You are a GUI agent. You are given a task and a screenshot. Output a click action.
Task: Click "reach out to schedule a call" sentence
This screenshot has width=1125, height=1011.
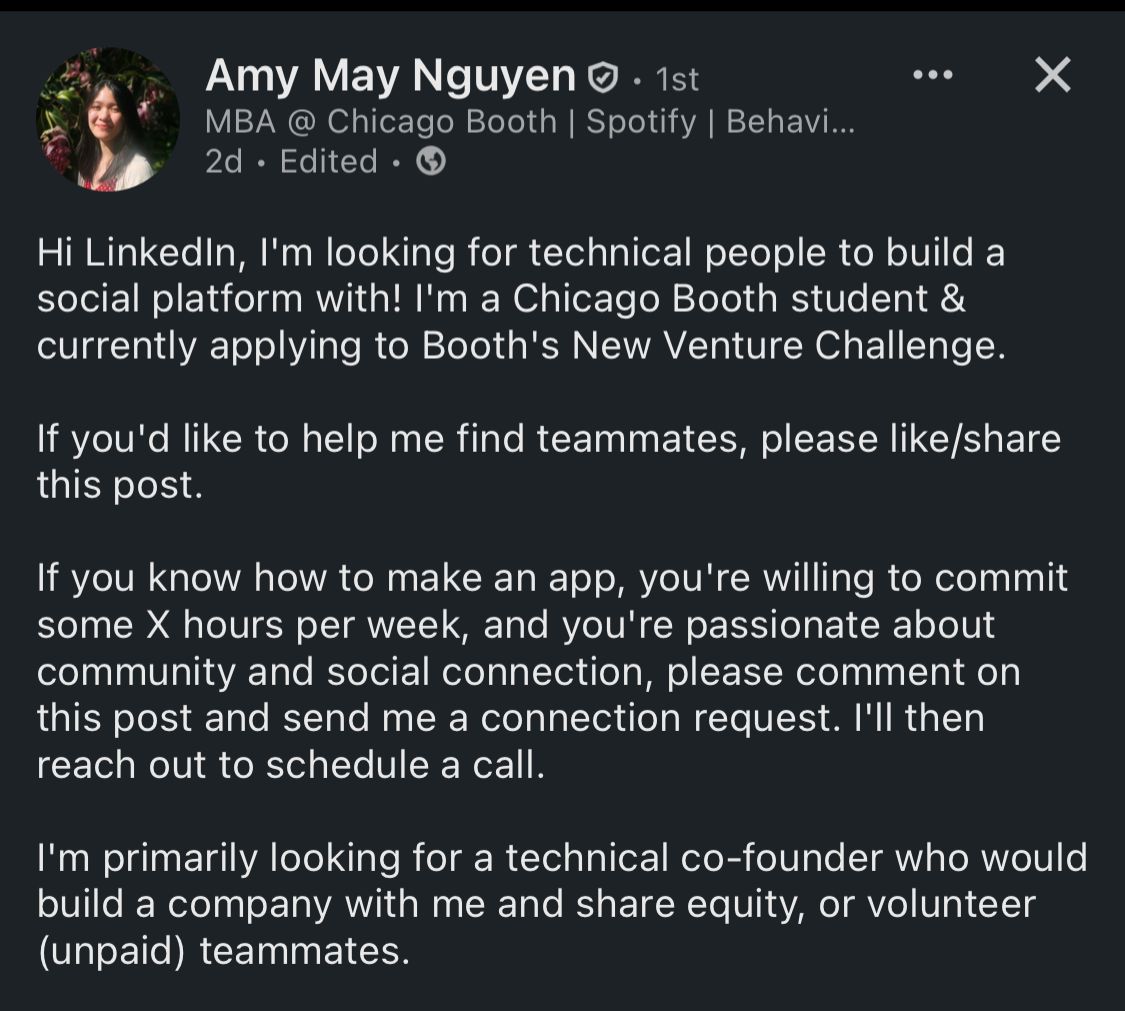290,764
